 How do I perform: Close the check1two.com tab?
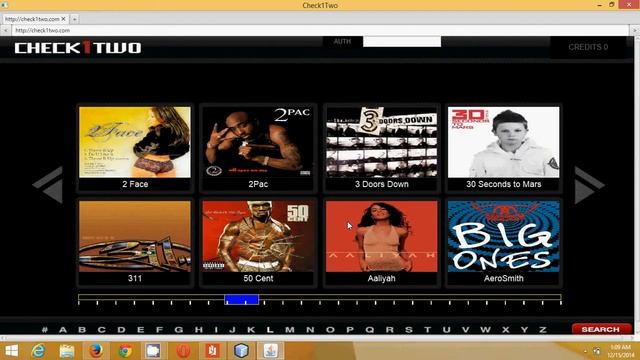click(x=63, y=19)
